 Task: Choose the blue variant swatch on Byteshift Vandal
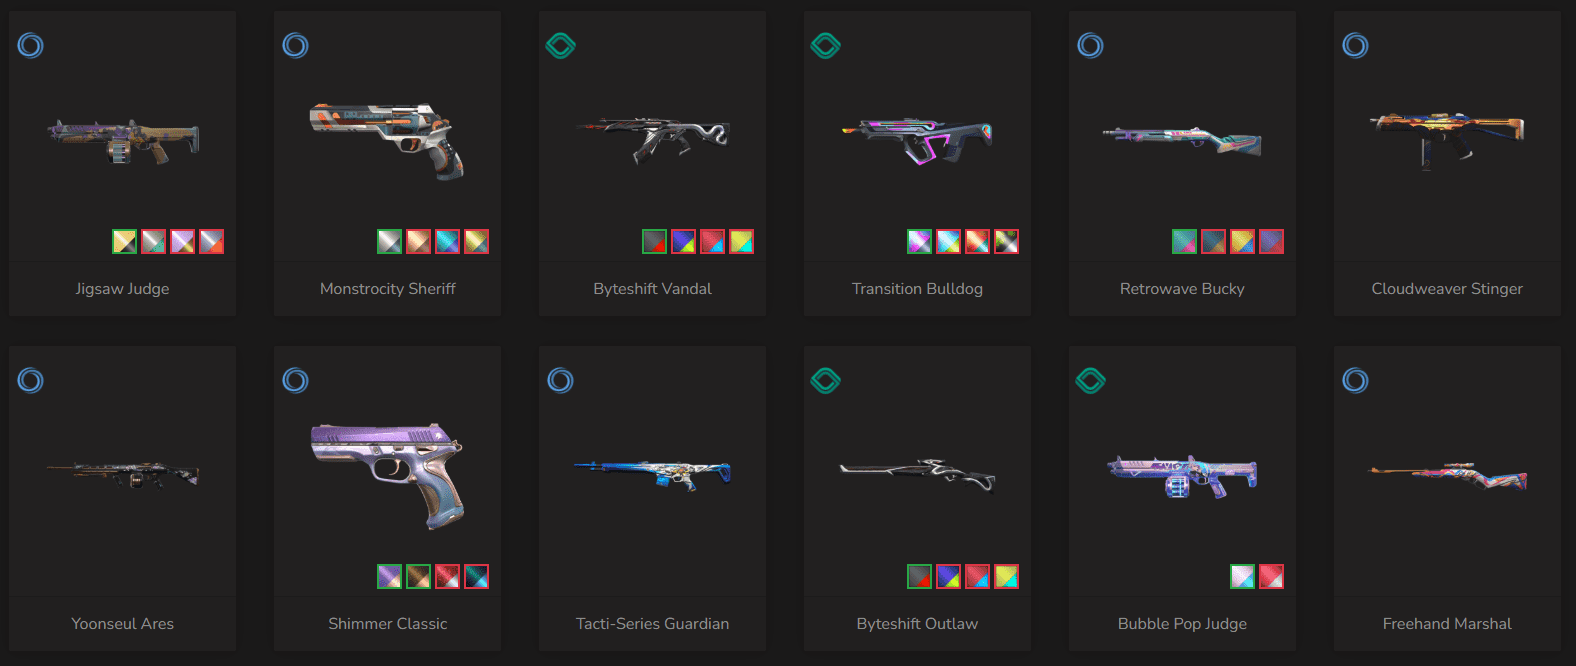pos(683,241)
